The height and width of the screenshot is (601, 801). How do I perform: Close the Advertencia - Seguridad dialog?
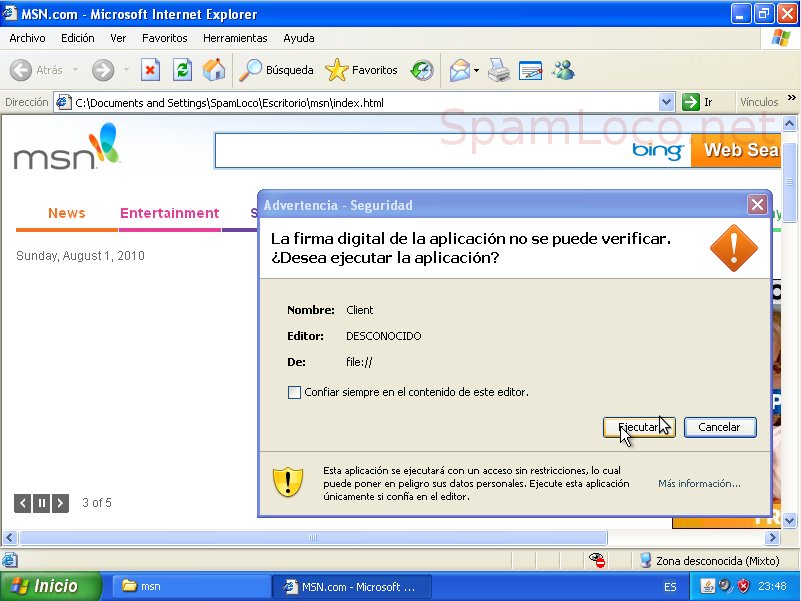pos(757,205)
